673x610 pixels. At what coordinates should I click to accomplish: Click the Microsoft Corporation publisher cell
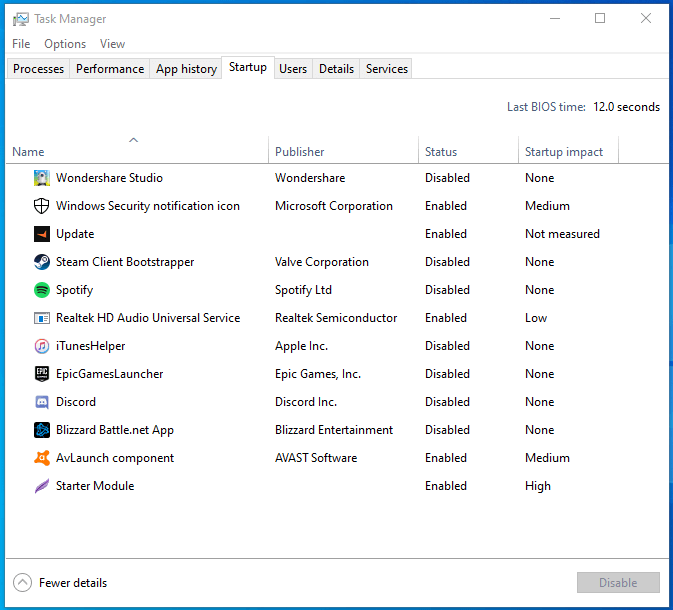tap(333, 206)
